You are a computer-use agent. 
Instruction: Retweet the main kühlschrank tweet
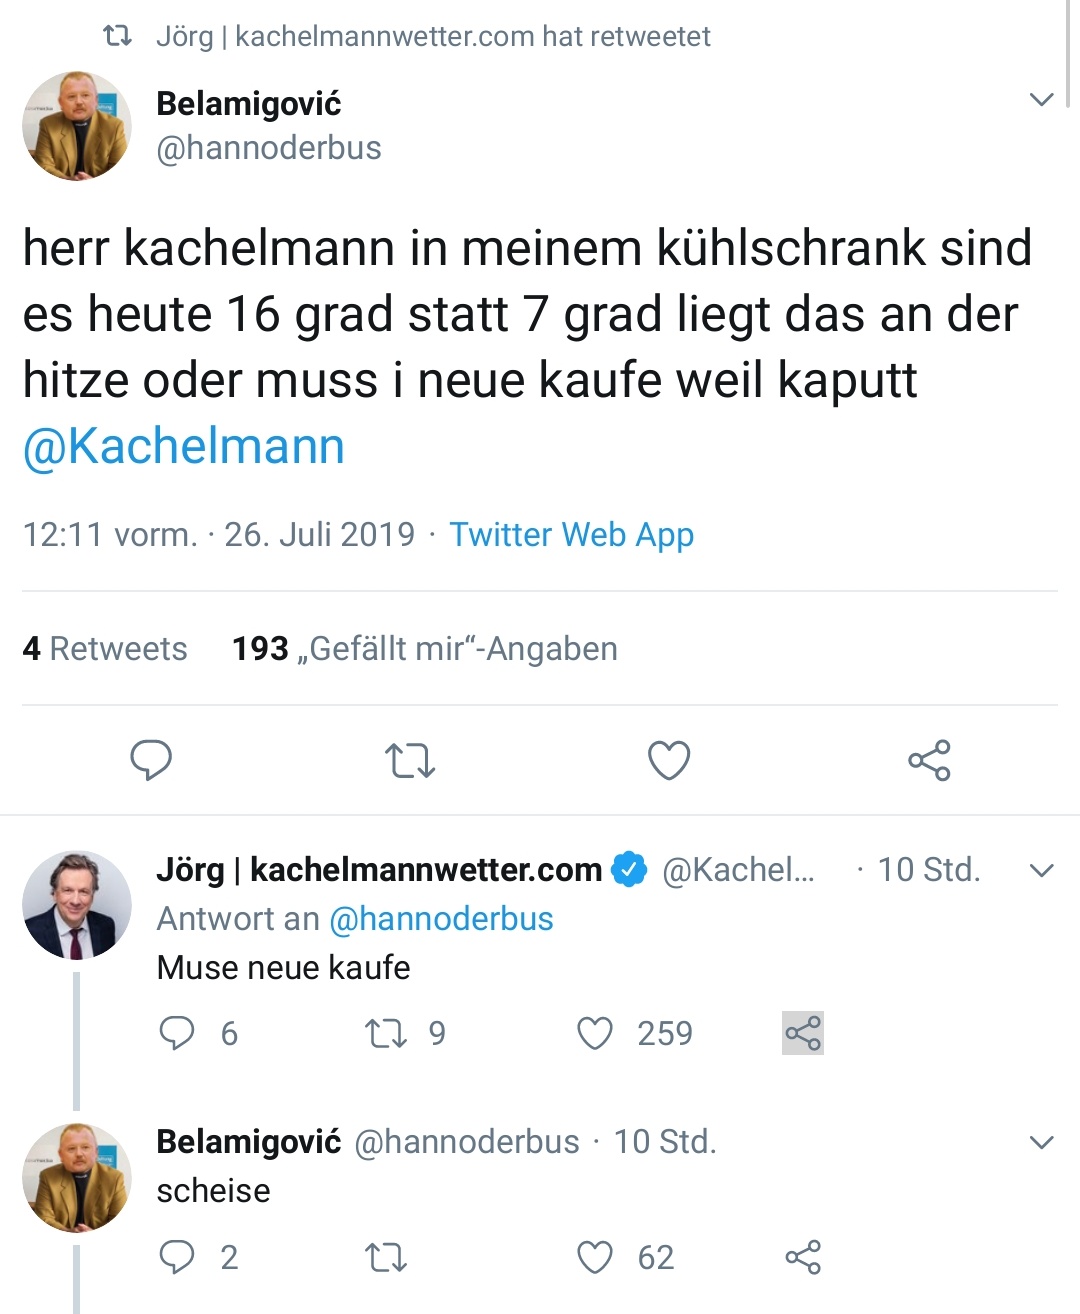410,761
